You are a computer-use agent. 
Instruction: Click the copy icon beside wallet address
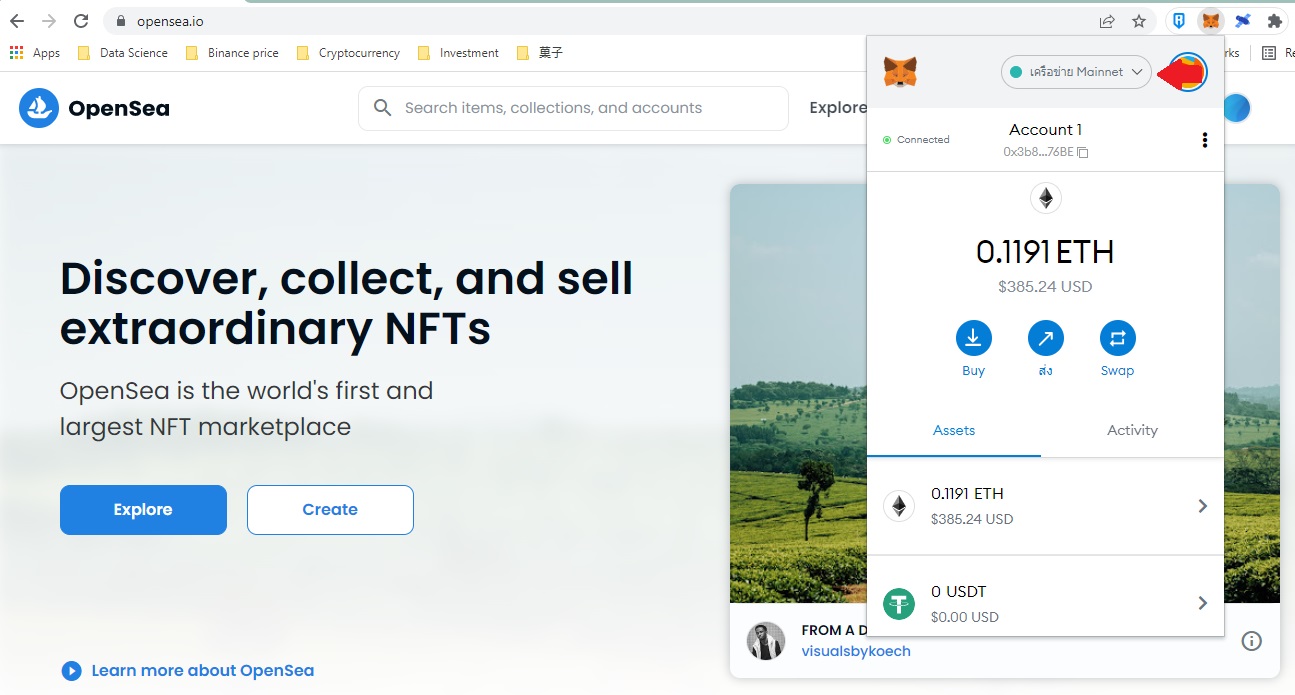tap(1082, 152)
